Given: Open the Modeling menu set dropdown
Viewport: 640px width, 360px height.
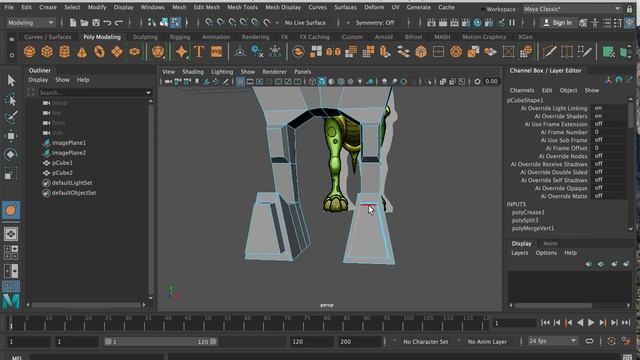Looking at the screenshot, I should [x=31, y=23].
